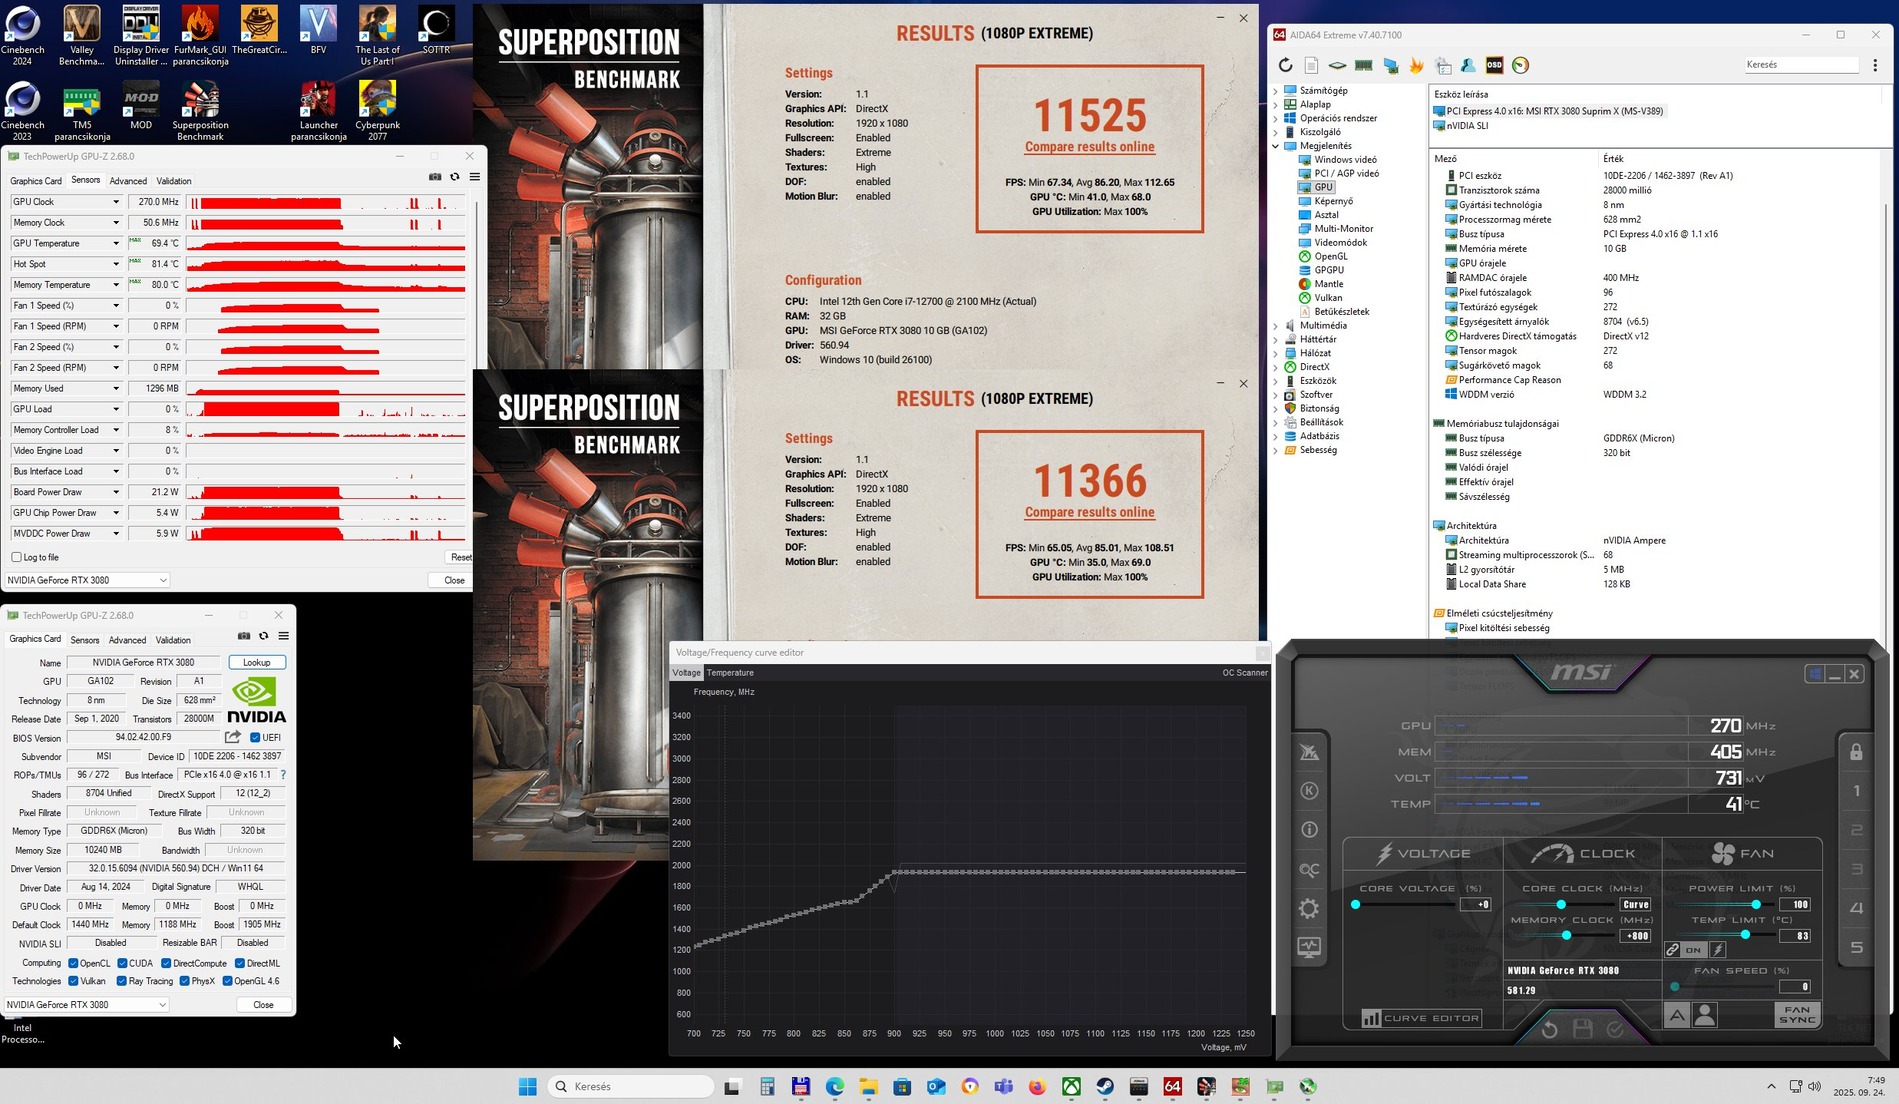
Task: Click the AIDA64 Keresés search field
Action: [x=1801, y=65]
